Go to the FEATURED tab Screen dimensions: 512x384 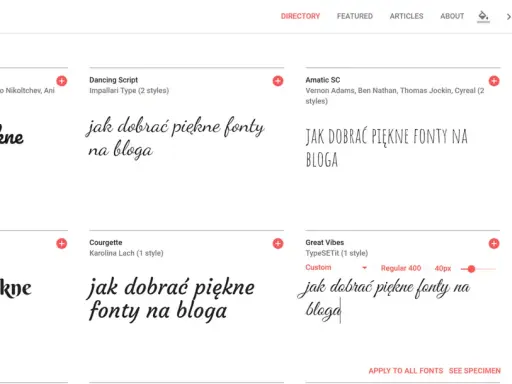tap(355, 16)
